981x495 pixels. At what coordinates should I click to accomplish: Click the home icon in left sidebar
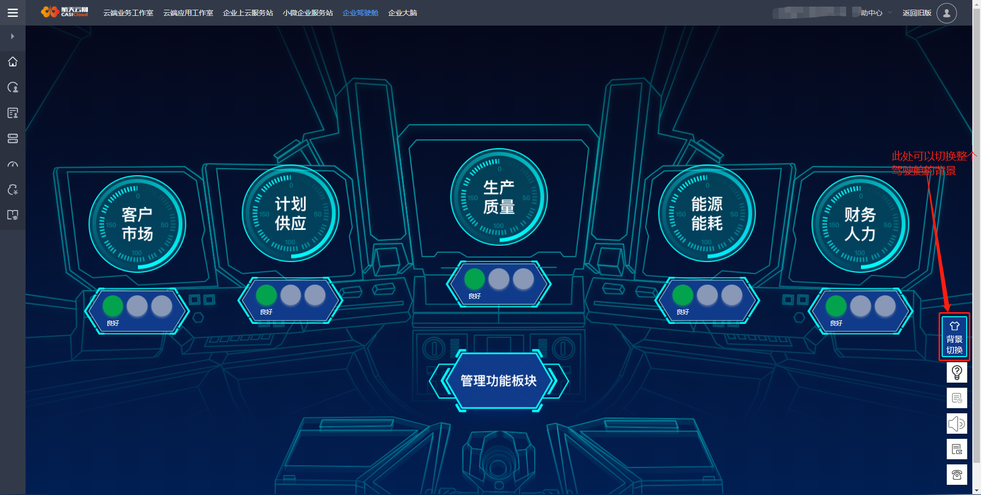pyautogui.click(x=13, y=62)
